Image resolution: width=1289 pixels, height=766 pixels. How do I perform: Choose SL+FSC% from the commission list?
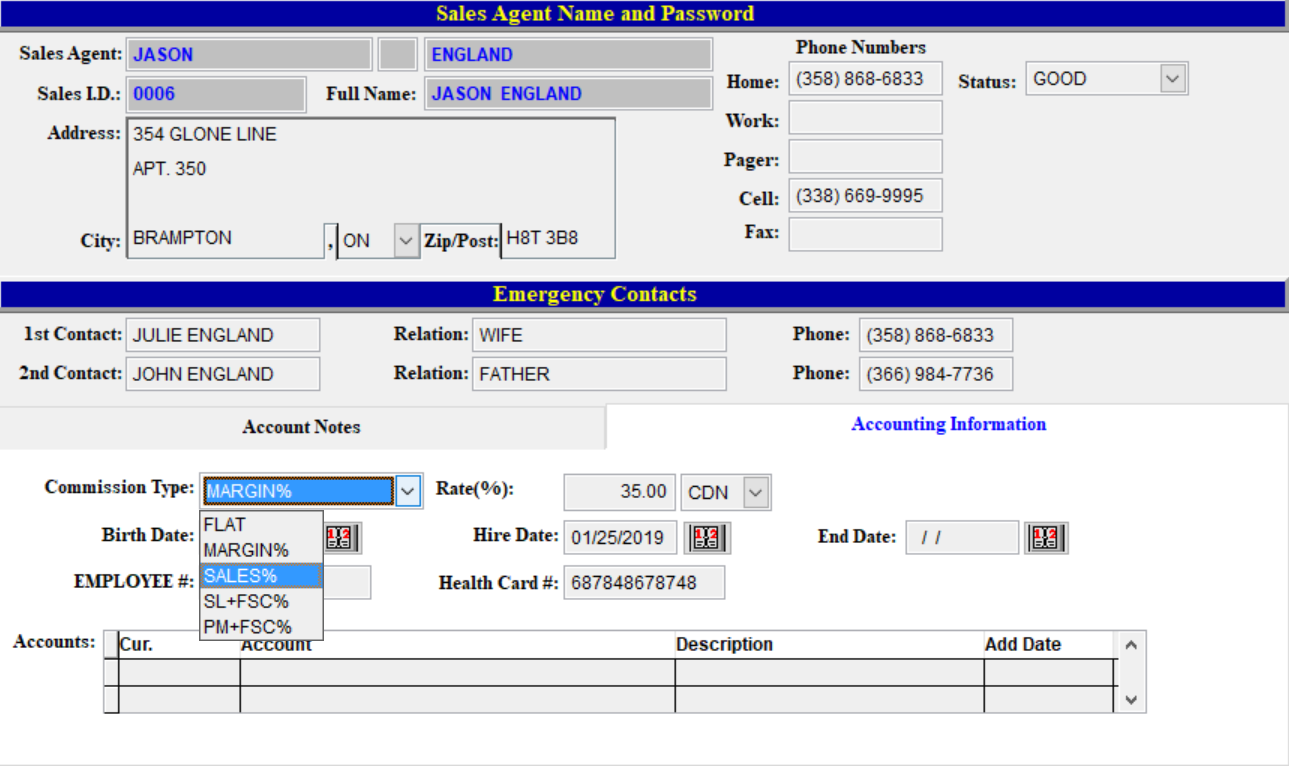tap(261, 601)
